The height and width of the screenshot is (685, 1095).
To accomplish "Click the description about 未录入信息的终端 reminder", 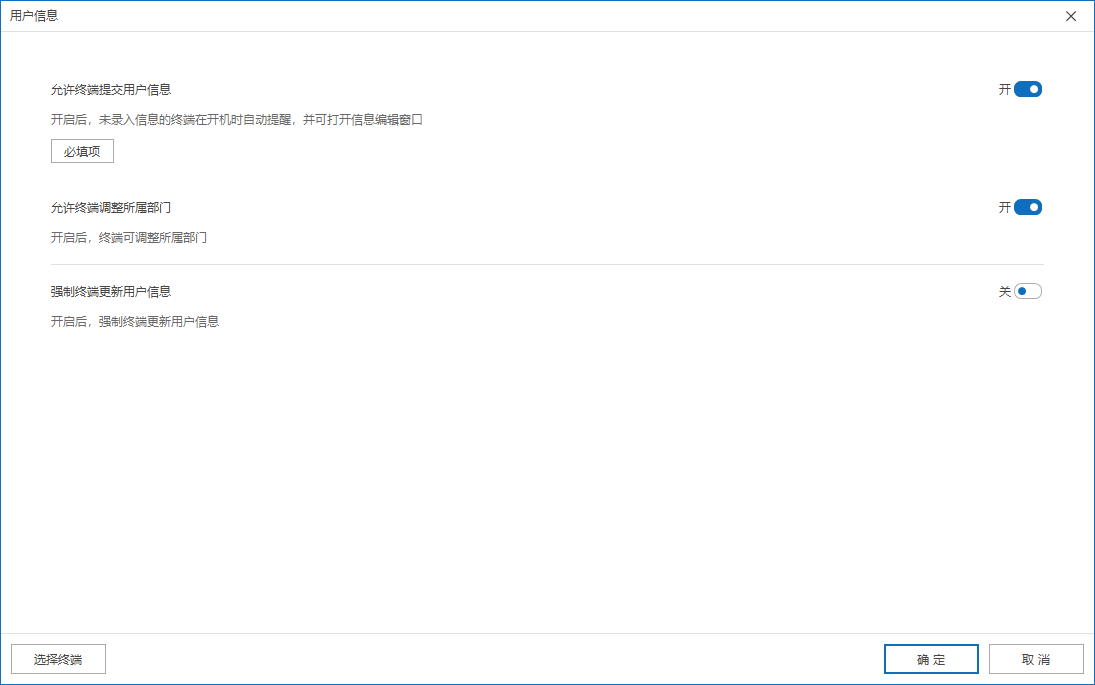I will [237, 120].
